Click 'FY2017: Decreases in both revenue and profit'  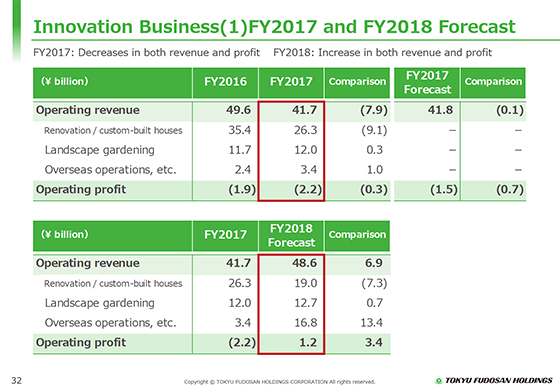click(x=146, y=53)
